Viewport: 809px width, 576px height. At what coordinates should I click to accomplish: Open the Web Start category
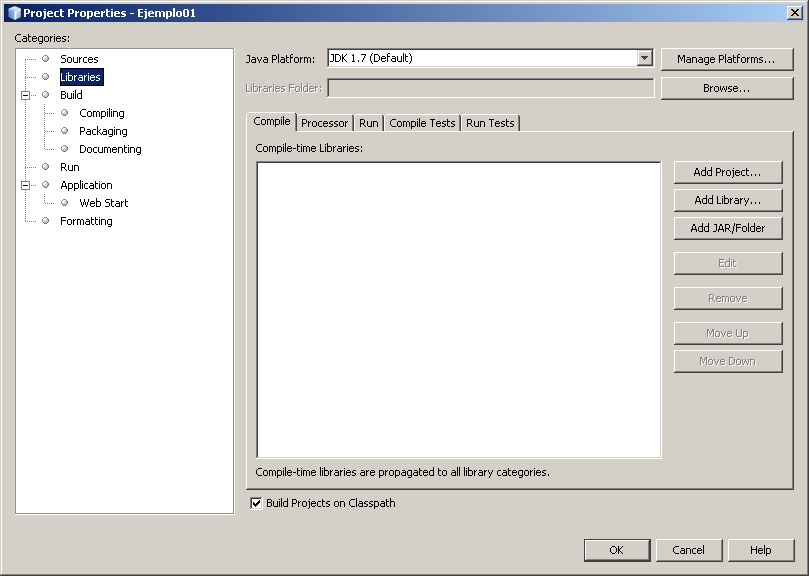pos(104,203)
